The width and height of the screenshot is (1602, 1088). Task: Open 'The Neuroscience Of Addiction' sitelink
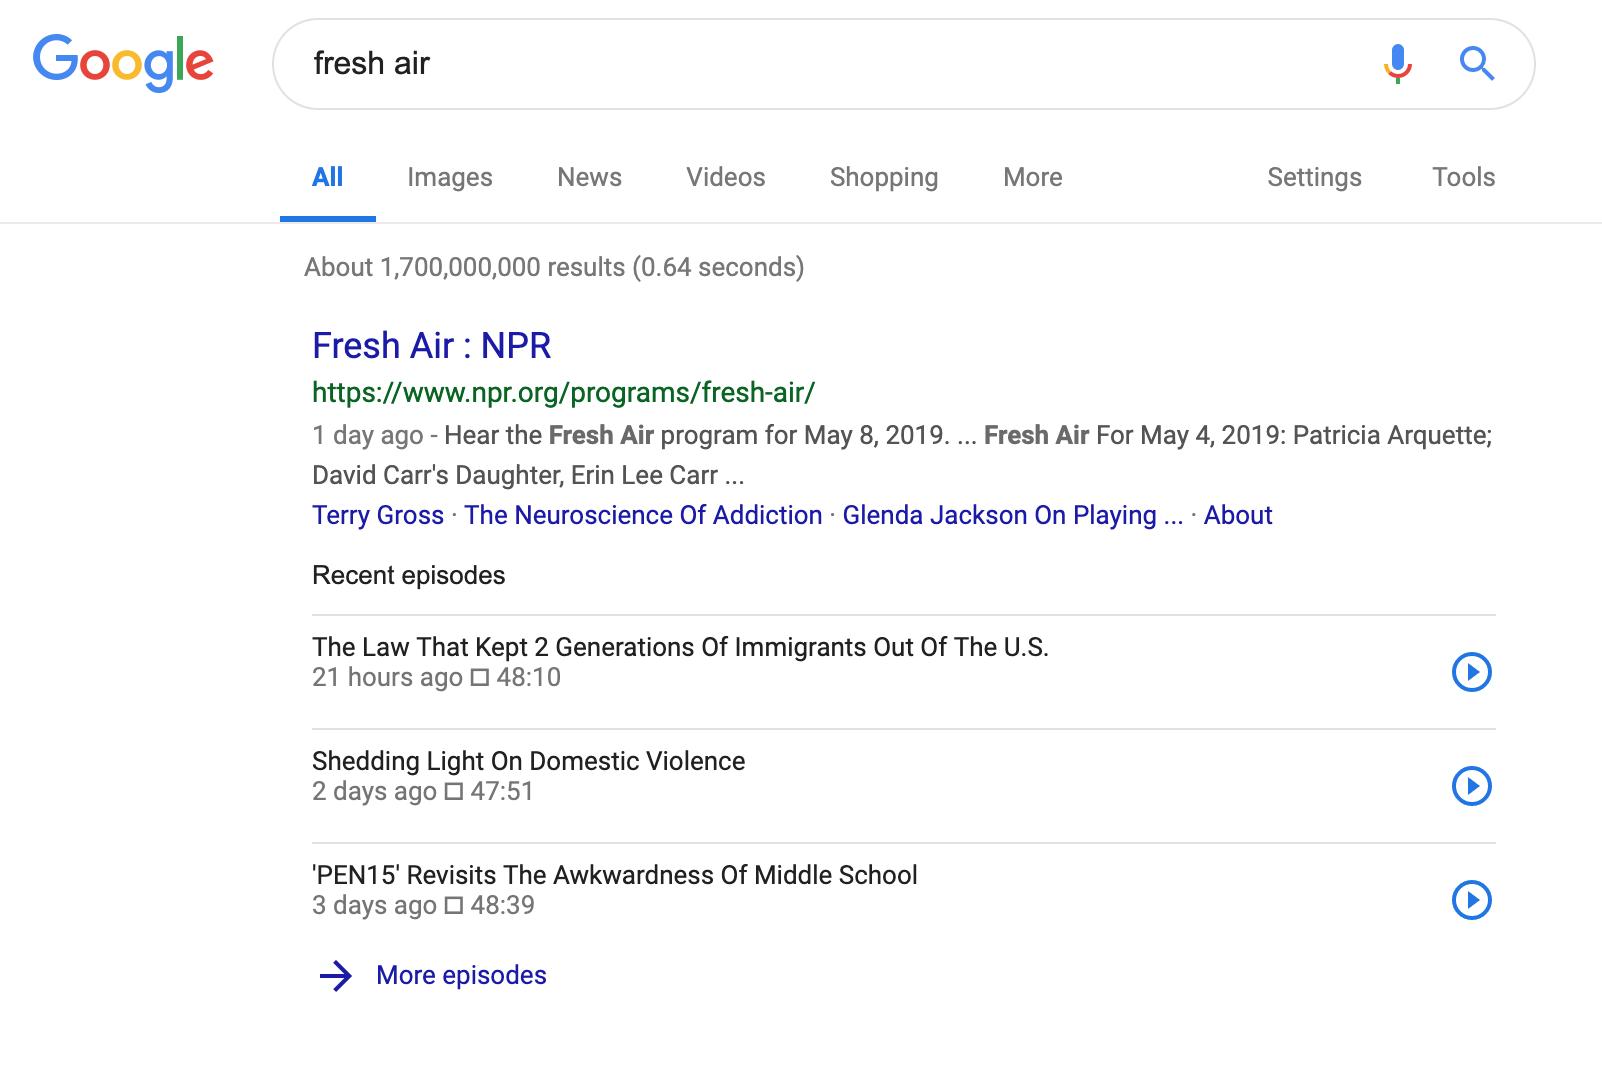[x=643, y=516]
